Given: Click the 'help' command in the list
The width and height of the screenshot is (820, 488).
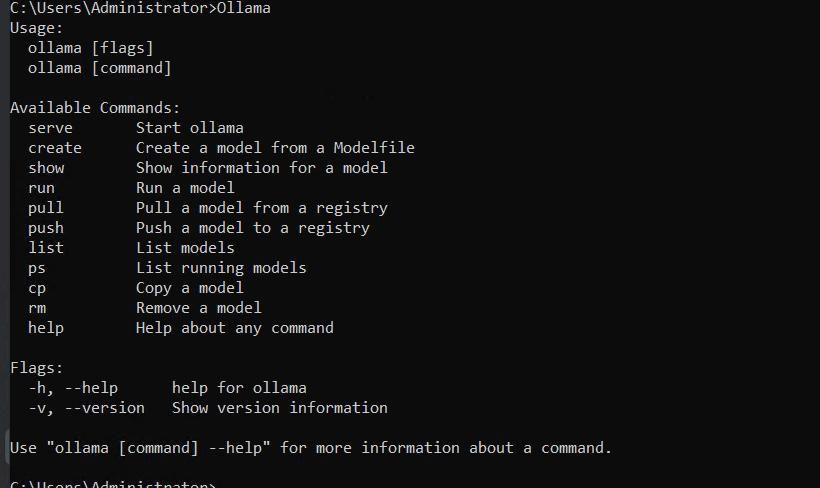Looking at the screenshot, I should click(45, 328).
